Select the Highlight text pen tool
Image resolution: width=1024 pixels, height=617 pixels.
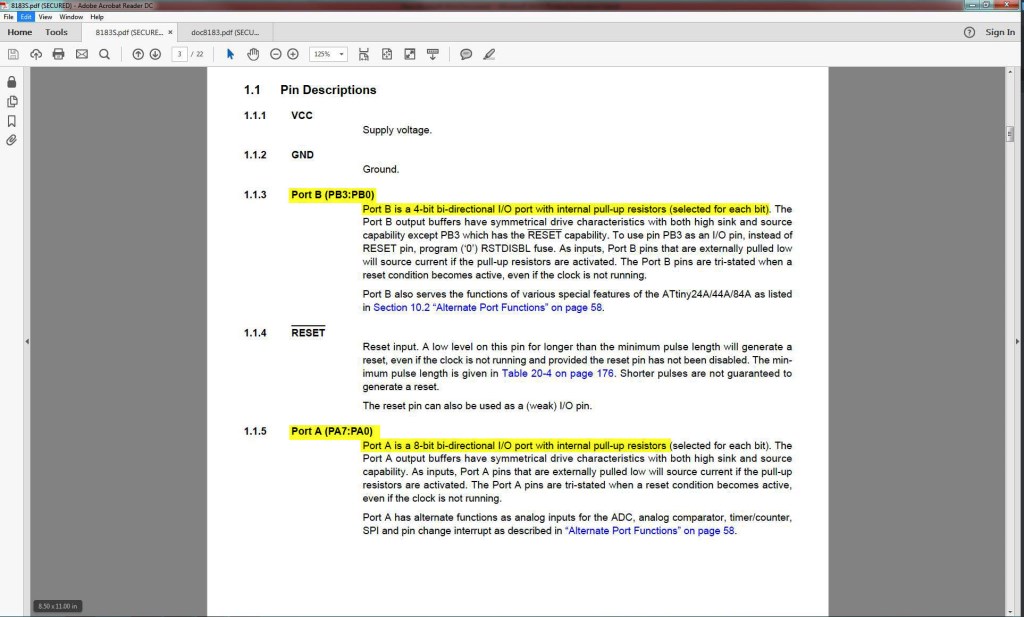coord(489,54)
